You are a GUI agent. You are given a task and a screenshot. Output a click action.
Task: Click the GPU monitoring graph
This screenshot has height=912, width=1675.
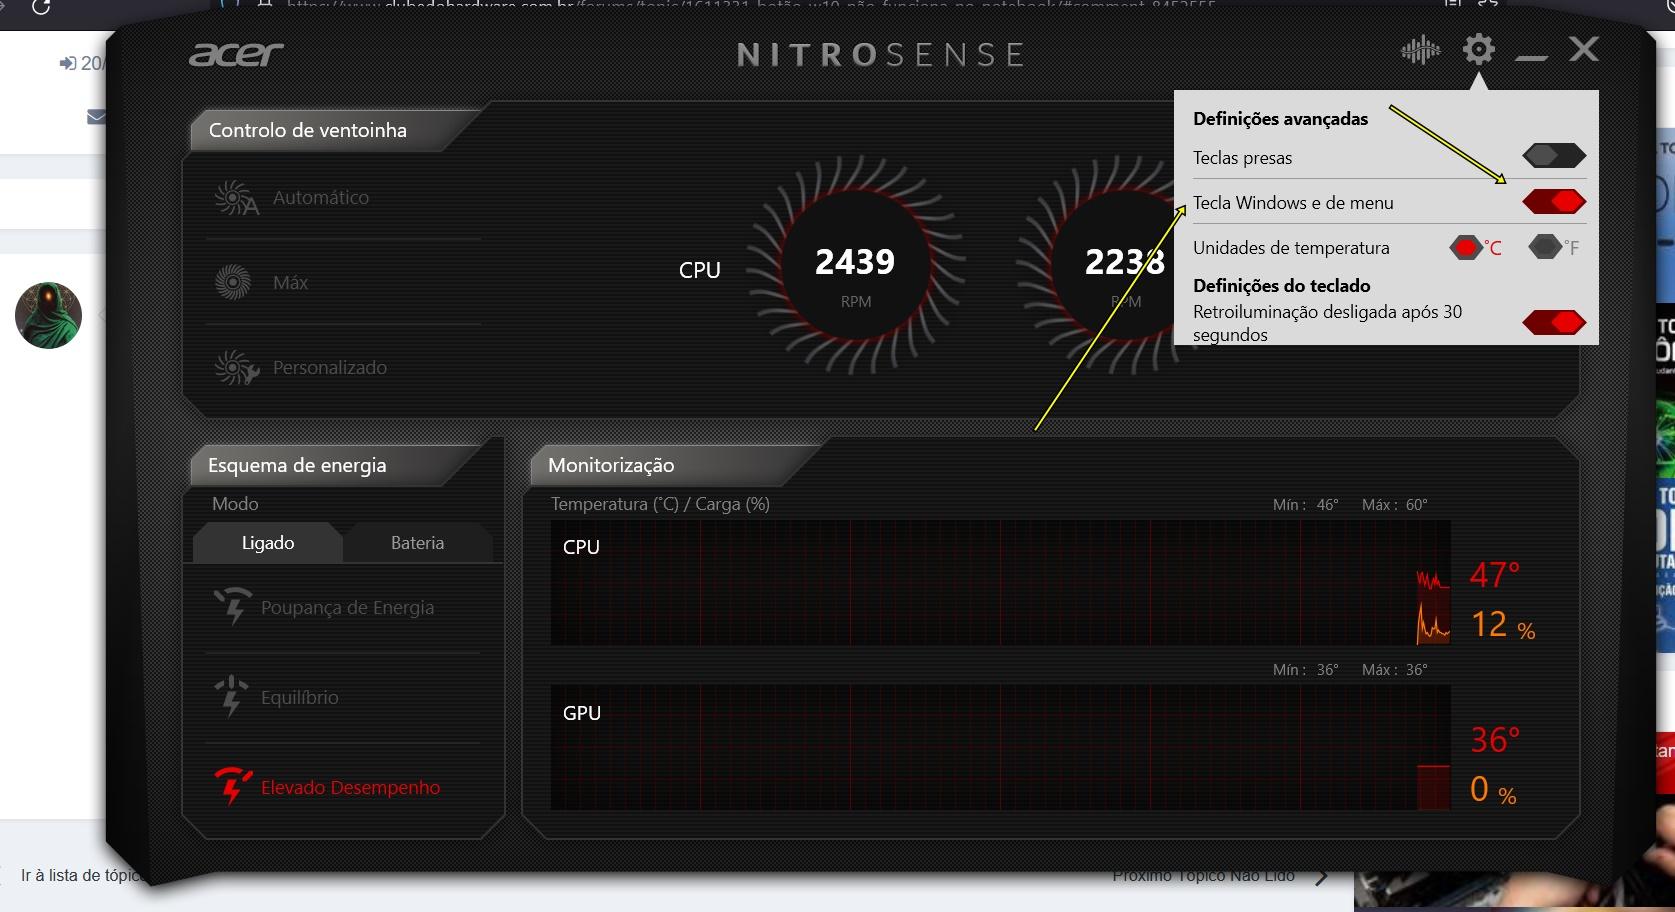(1000, 747)
